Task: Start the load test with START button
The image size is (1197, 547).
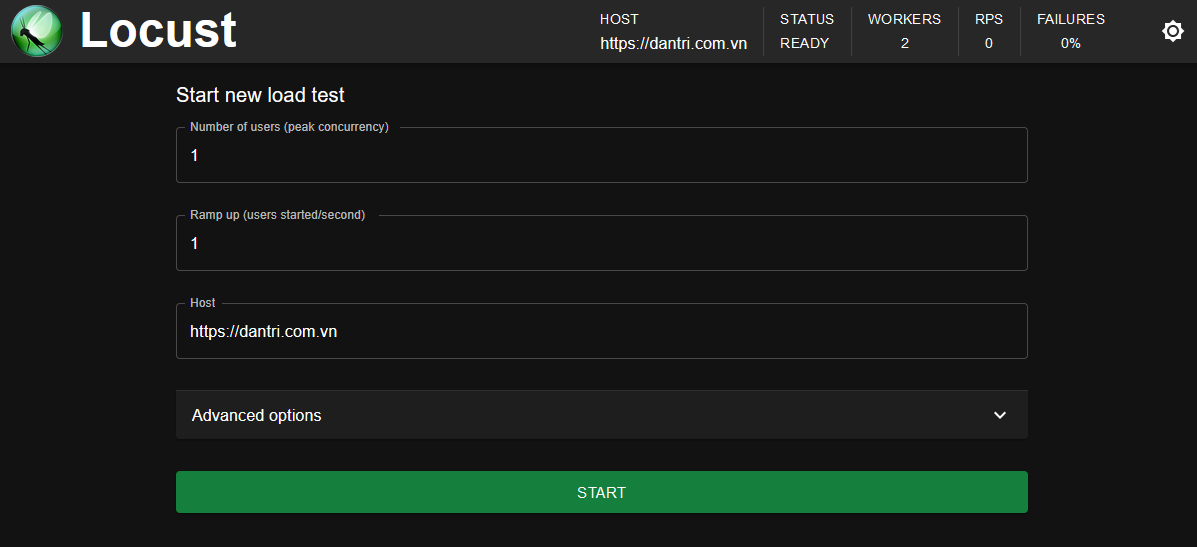Action: point(602,492)
